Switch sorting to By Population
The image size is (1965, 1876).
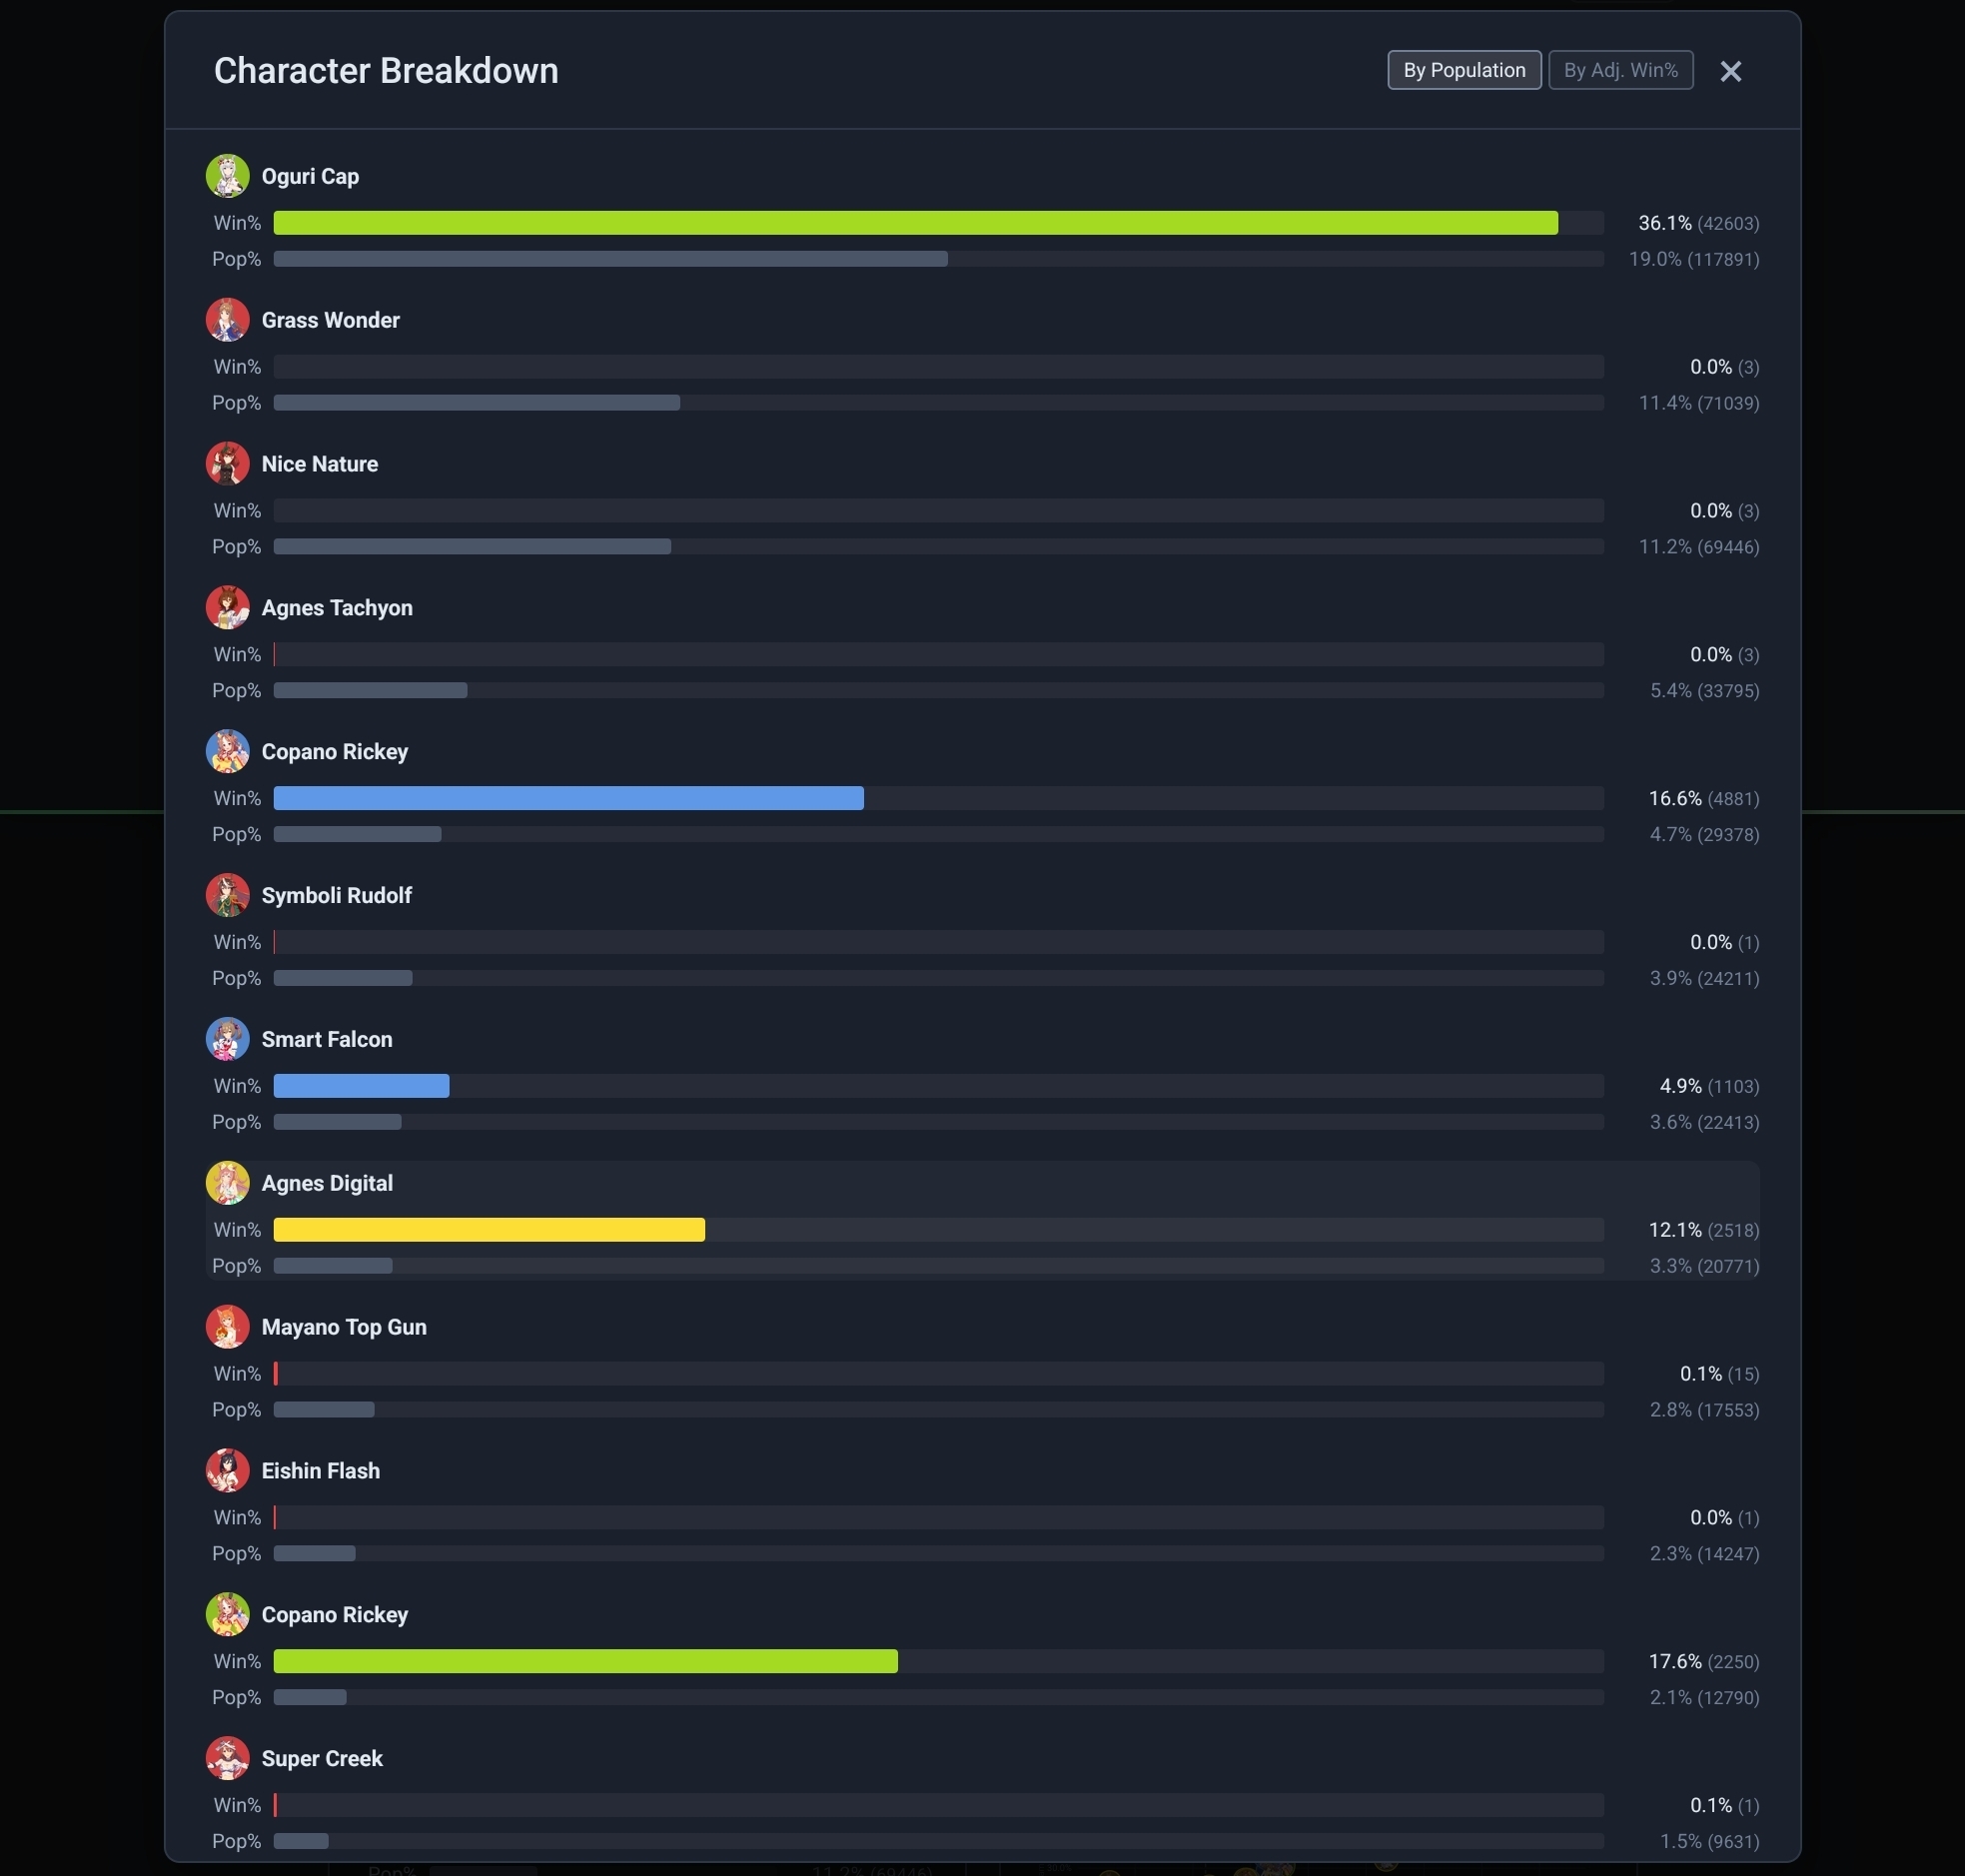[1464, 70]
